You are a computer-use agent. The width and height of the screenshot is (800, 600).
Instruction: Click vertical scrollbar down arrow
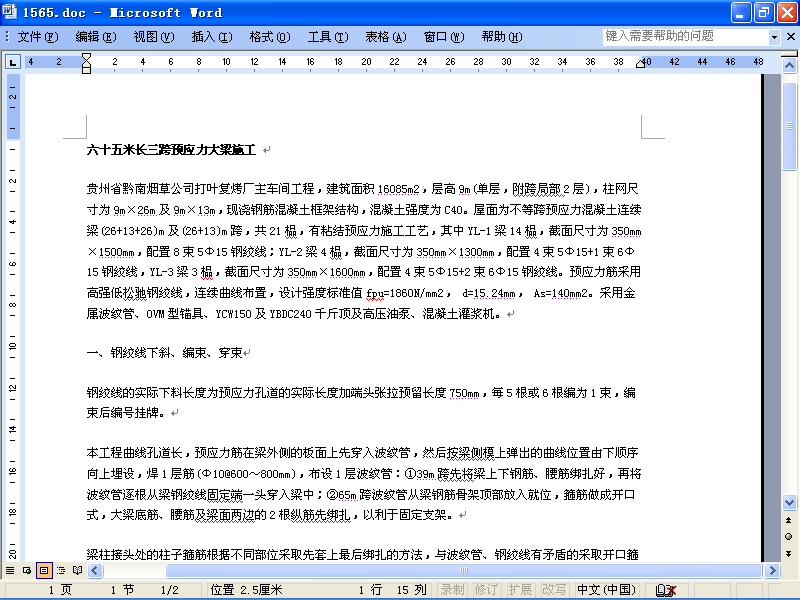[x=789, y=503]
